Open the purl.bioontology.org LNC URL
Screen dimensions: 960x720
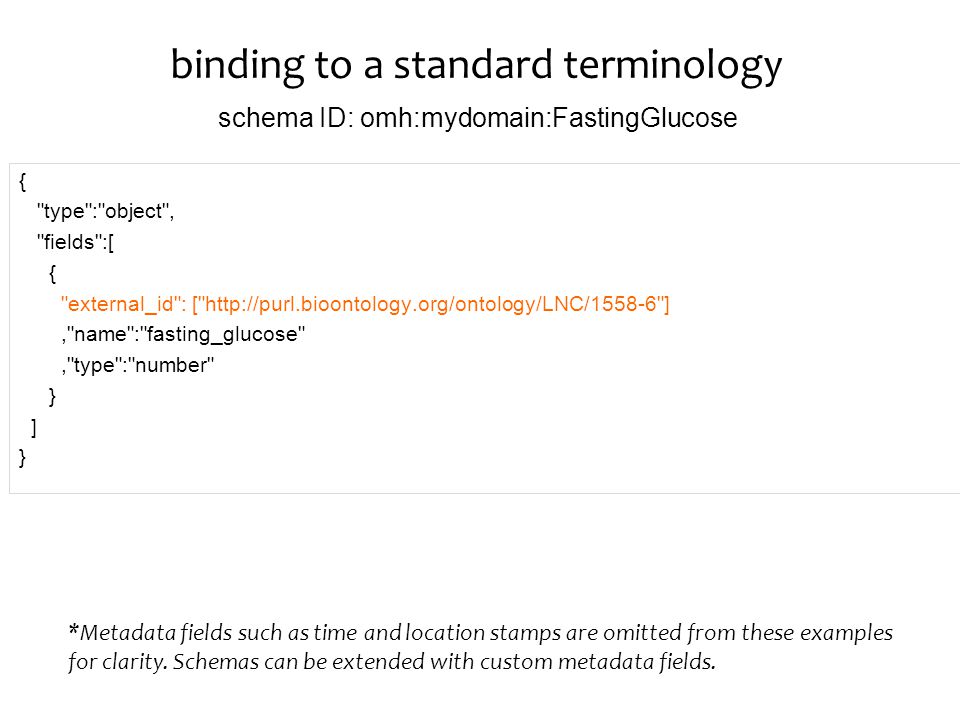[431, 304]
